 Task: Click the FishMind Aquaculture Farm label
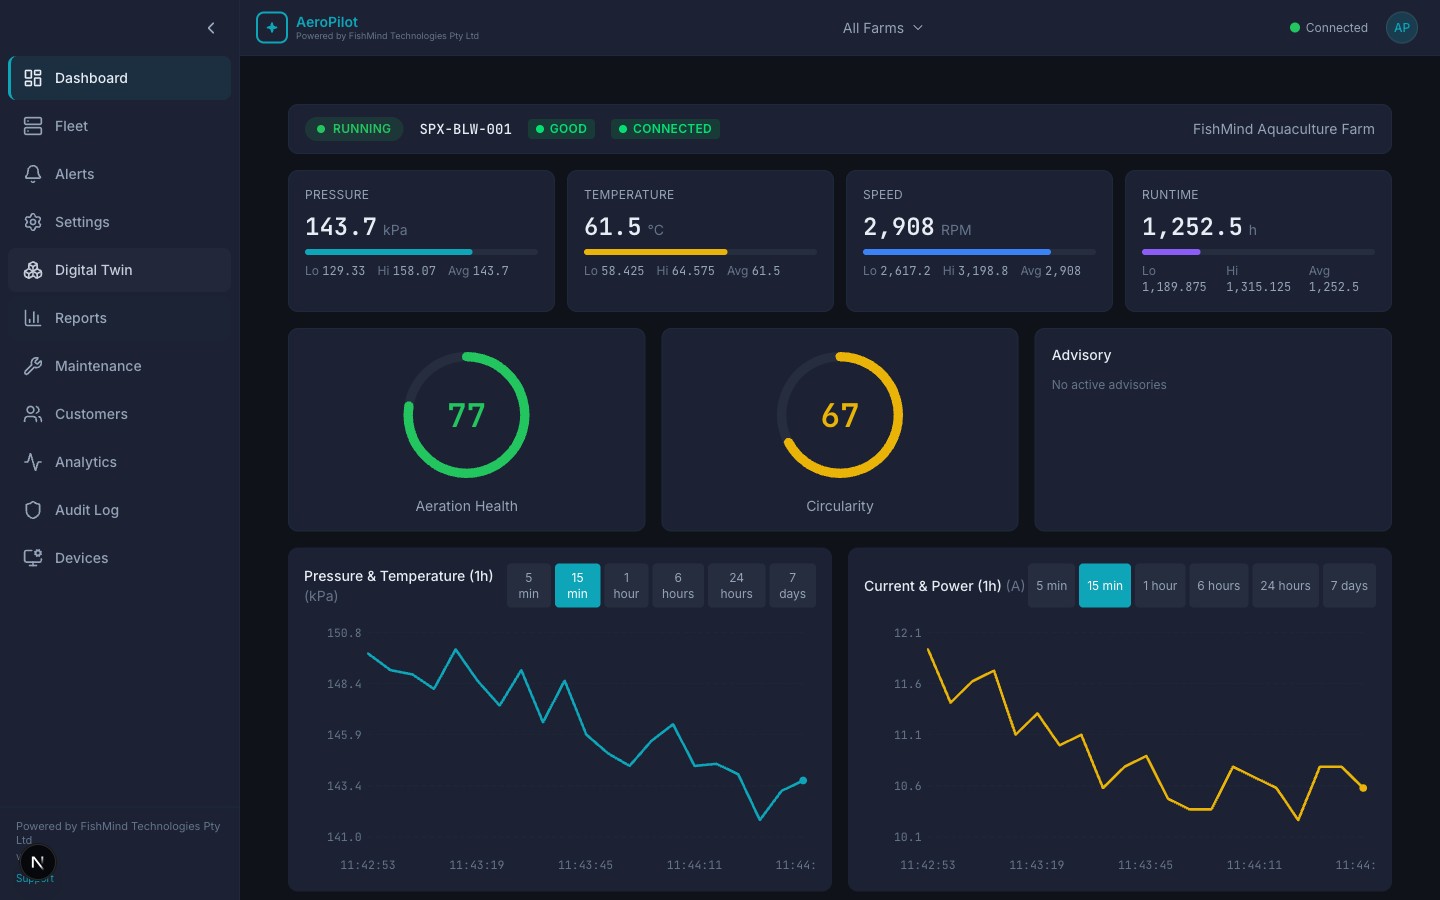tap(1283, 129)
